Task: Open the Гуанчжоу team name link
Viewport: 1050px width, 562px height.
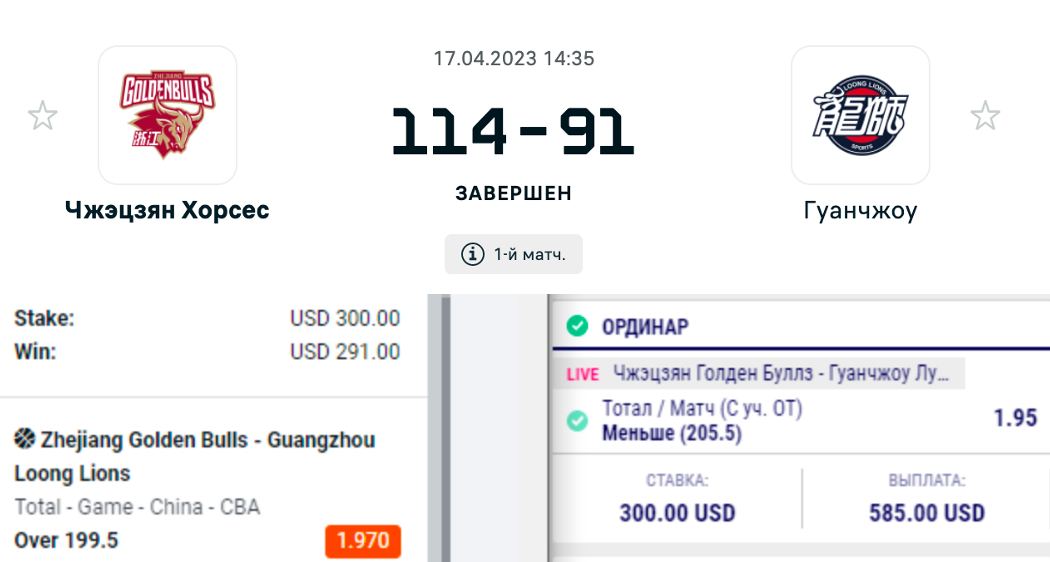Action: 860,210
